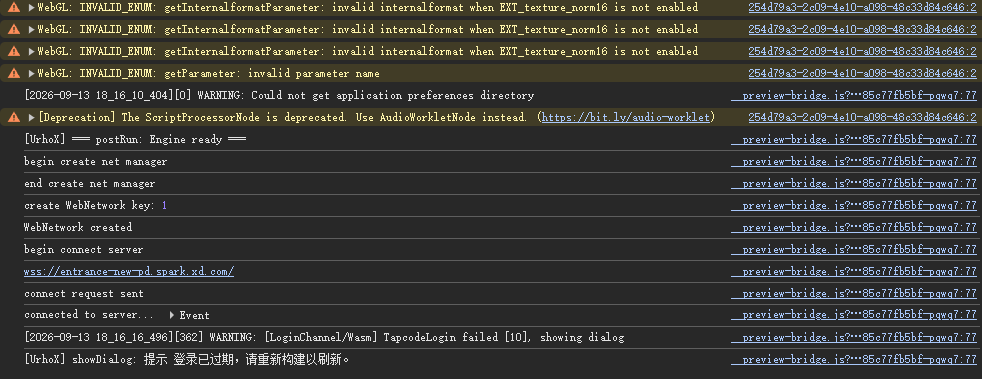Select 'Could not get application preferences directory' message
Viewport: 982px width, 379px height.
tap(393, 95)
